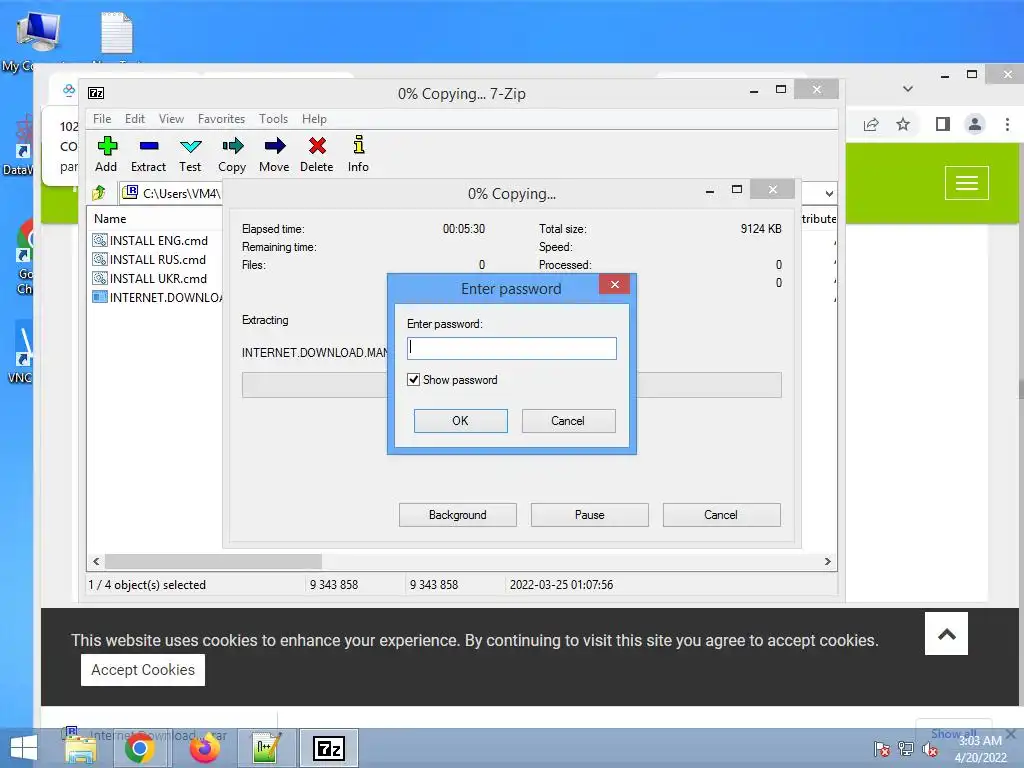Open the File menu in 7-Zip
Screen dimensions: 1024x768
coord(102,119)
